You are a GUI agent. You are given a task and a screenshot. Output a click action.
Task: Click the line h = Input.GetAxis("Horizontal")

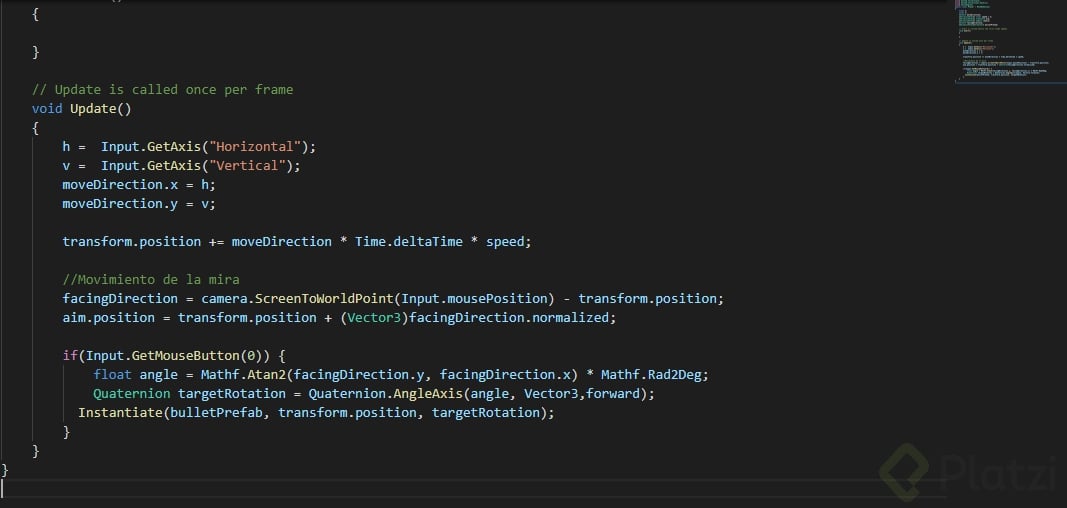(x=190, y=147)
